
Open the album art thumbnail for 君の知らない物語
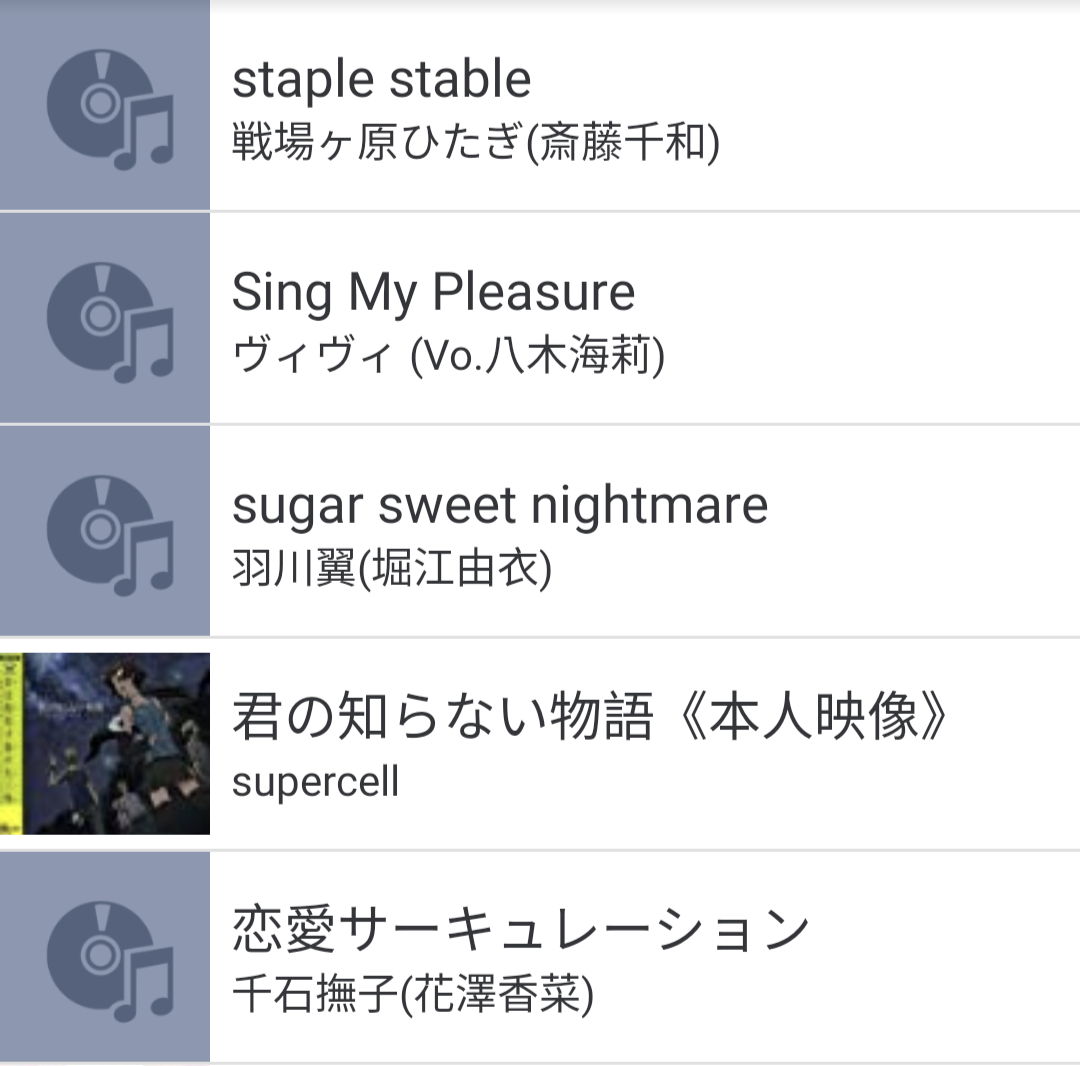105,744
